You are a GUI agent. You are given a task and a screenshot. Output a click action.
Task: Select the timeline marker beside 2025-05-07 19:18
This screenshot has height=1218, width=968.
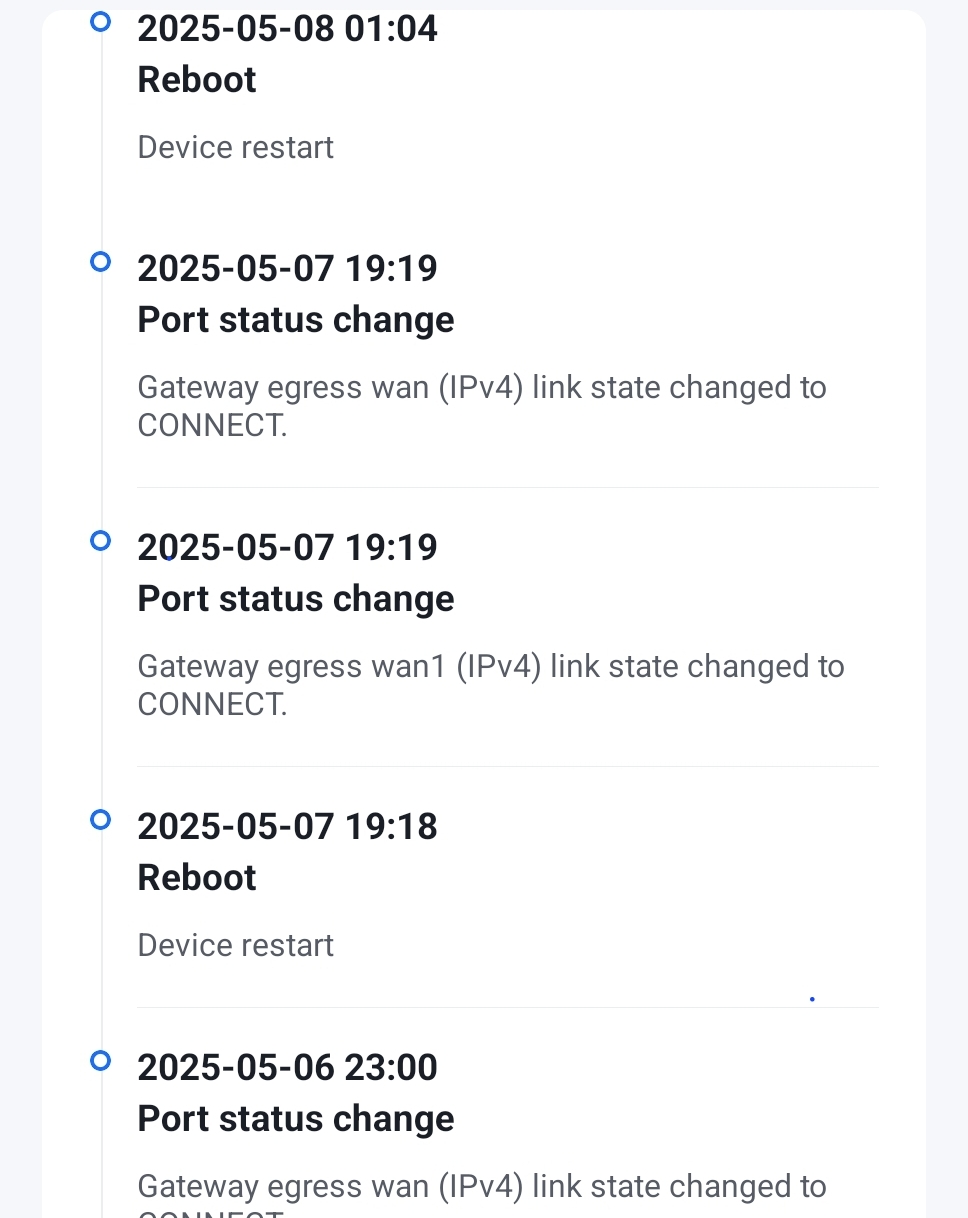(x=99, y=820)
